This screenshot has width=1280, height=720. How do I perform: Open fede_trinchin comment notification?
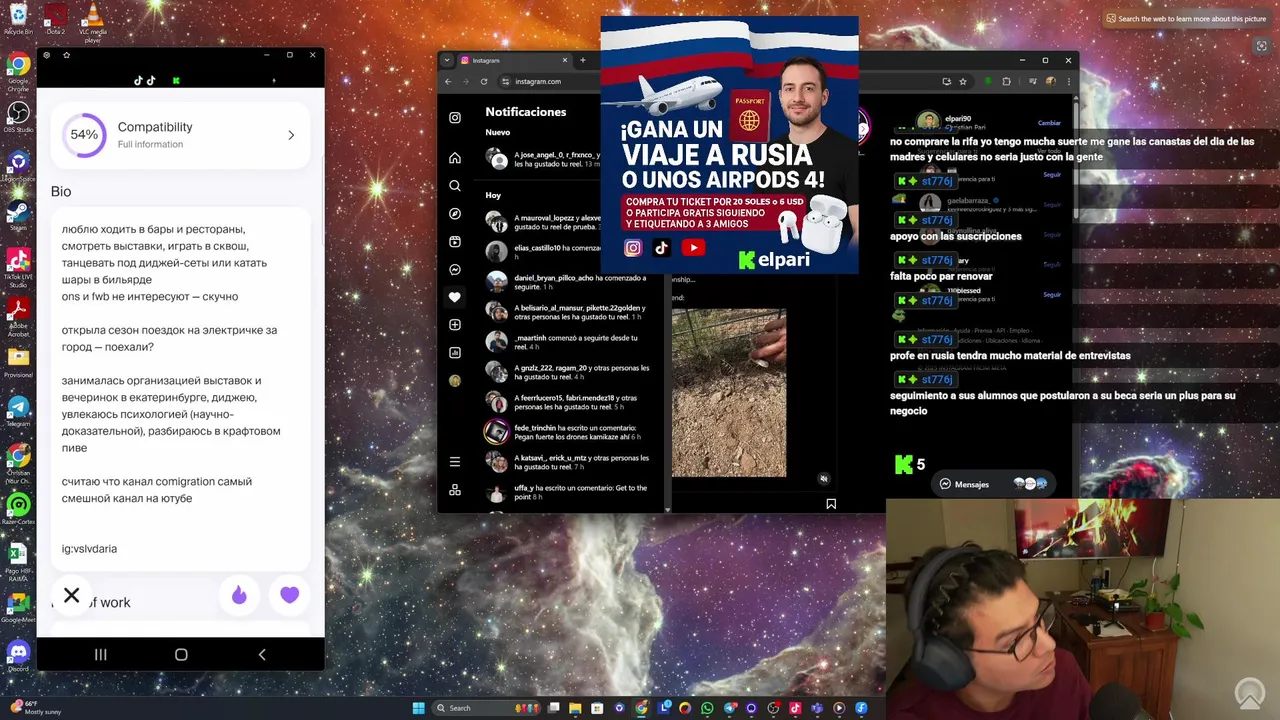(x=568, y=432)
